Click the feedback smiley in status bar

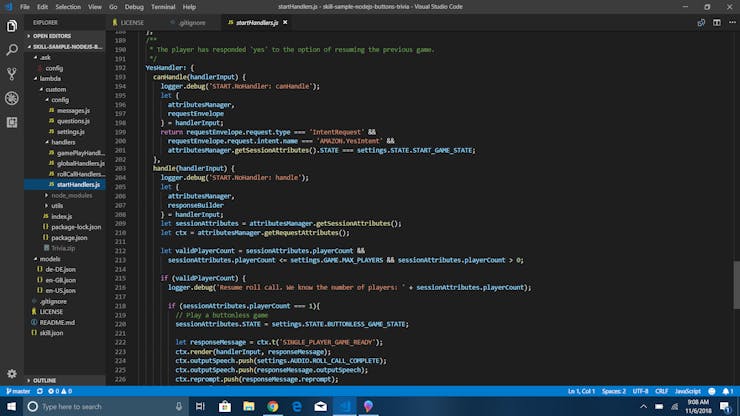pos(712,391)
